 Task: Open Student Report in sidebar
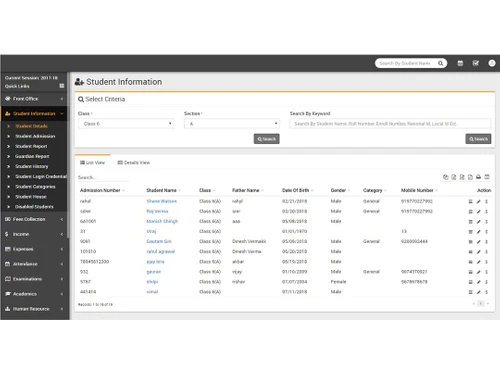31,146
